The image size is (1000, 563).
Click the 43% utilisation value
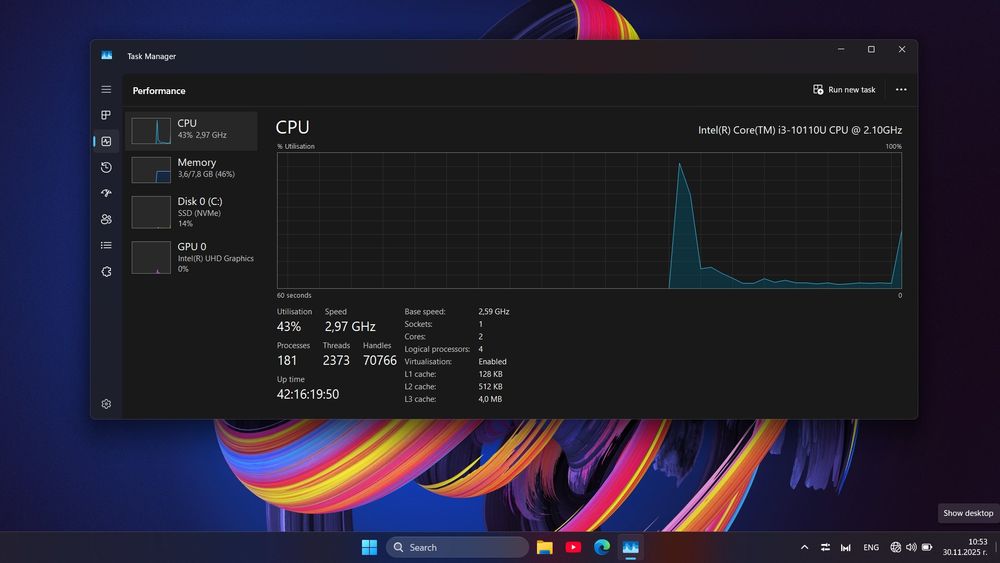pos(289,326)
